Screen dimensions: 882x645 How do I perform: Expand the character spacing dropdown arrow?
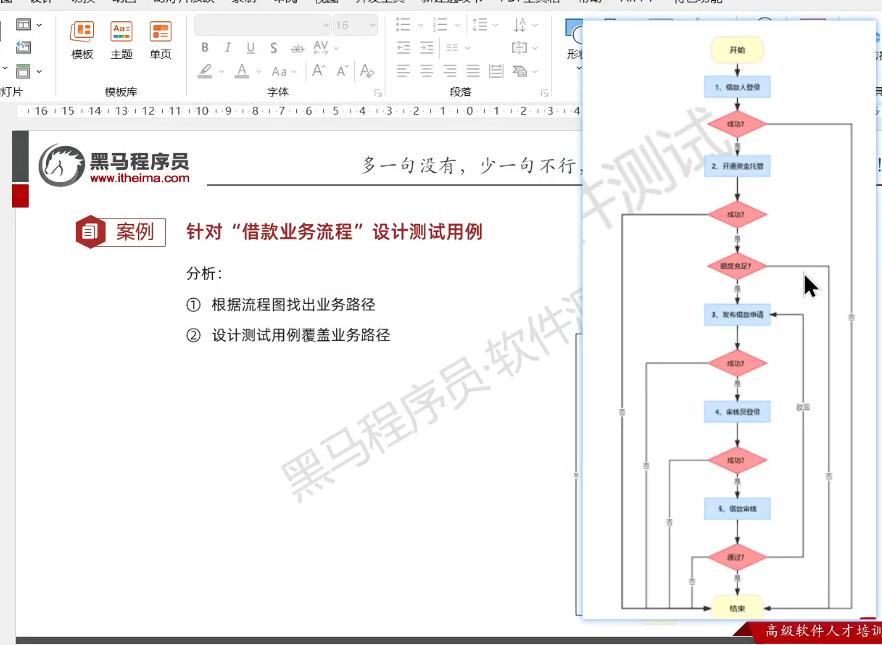pyautogui.click(x=336, y=48)
